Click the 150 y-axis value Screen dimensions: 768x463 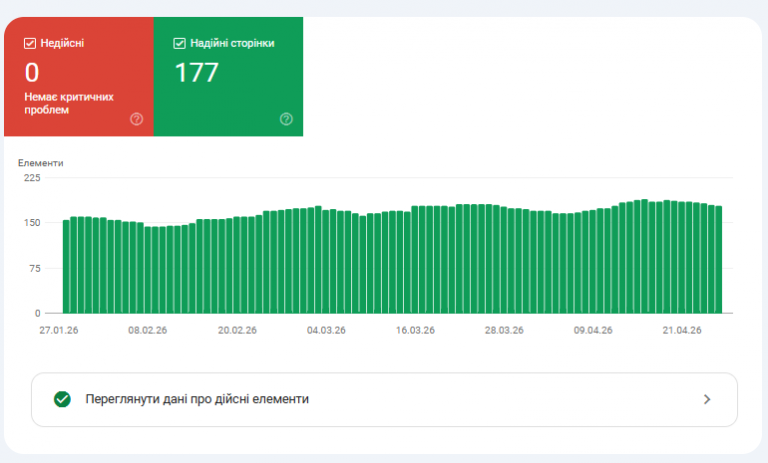coord(32,223)
